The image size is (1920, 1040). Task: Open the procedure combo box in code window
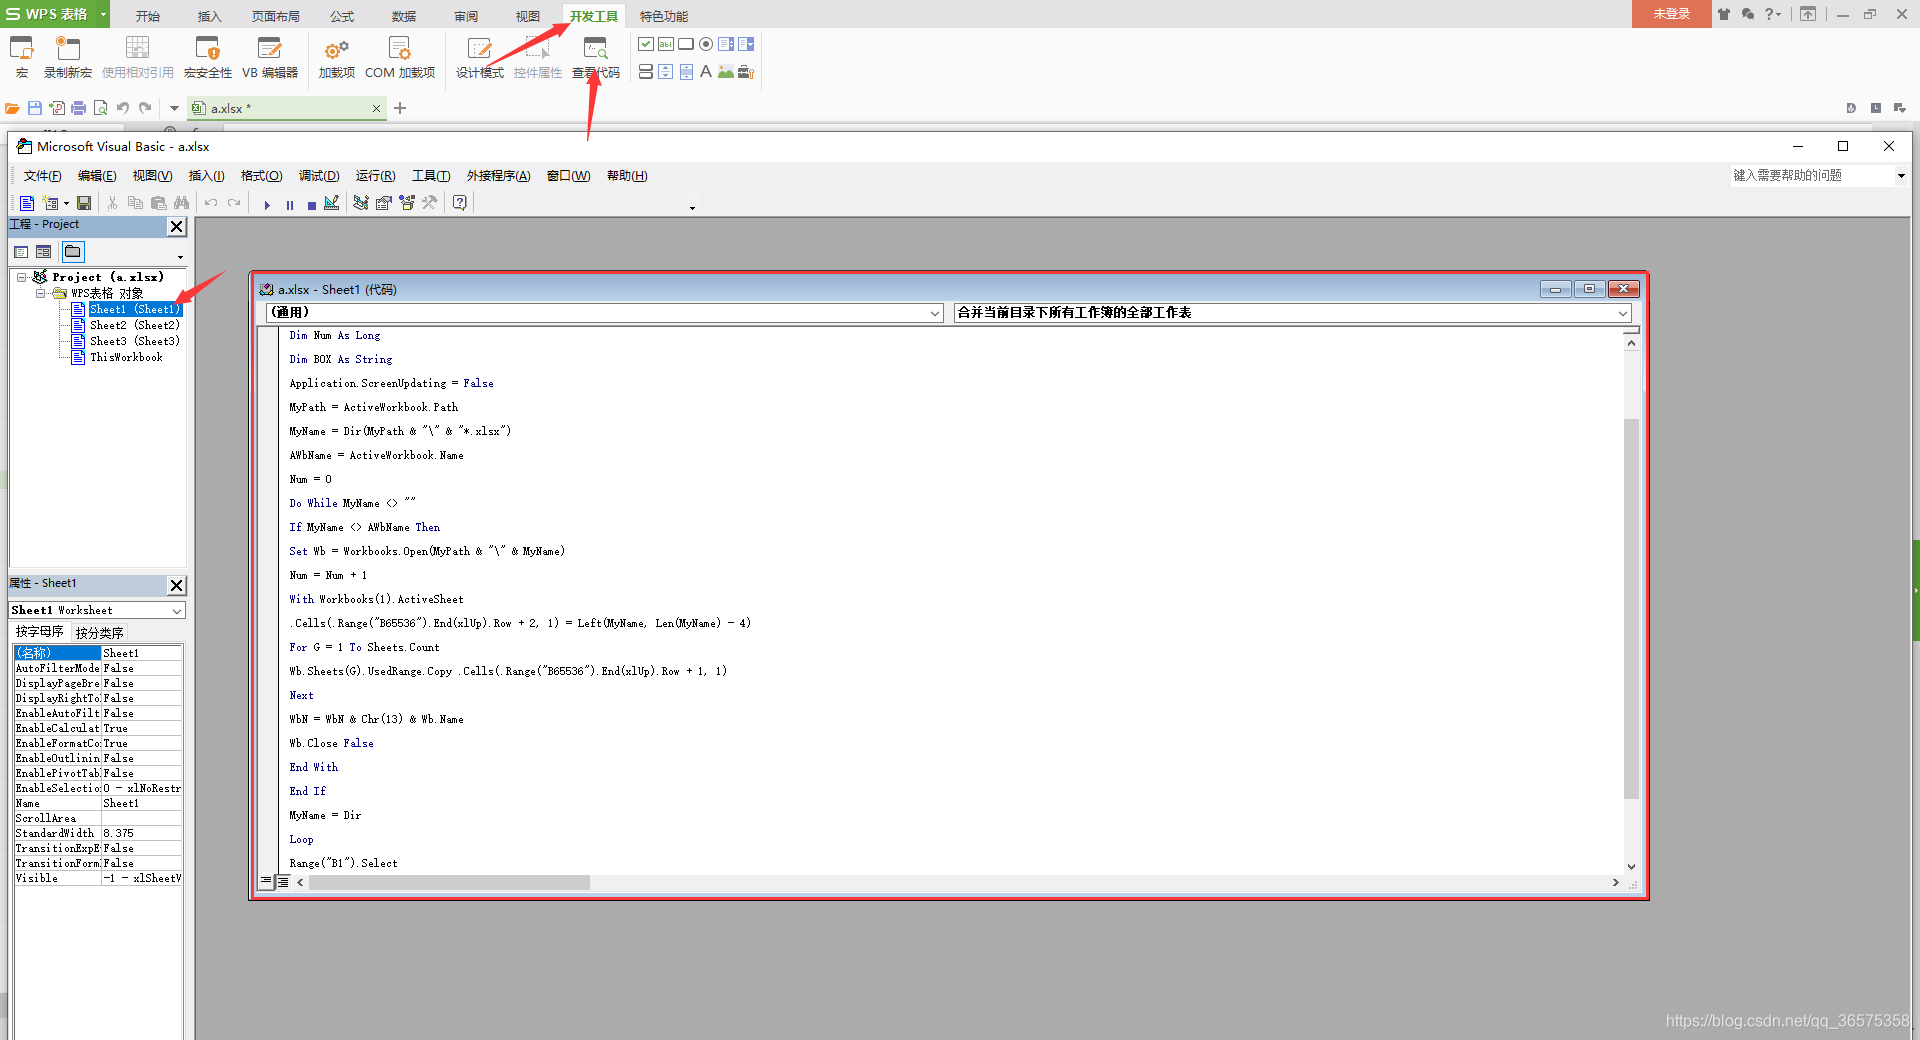coord(1292,313)
